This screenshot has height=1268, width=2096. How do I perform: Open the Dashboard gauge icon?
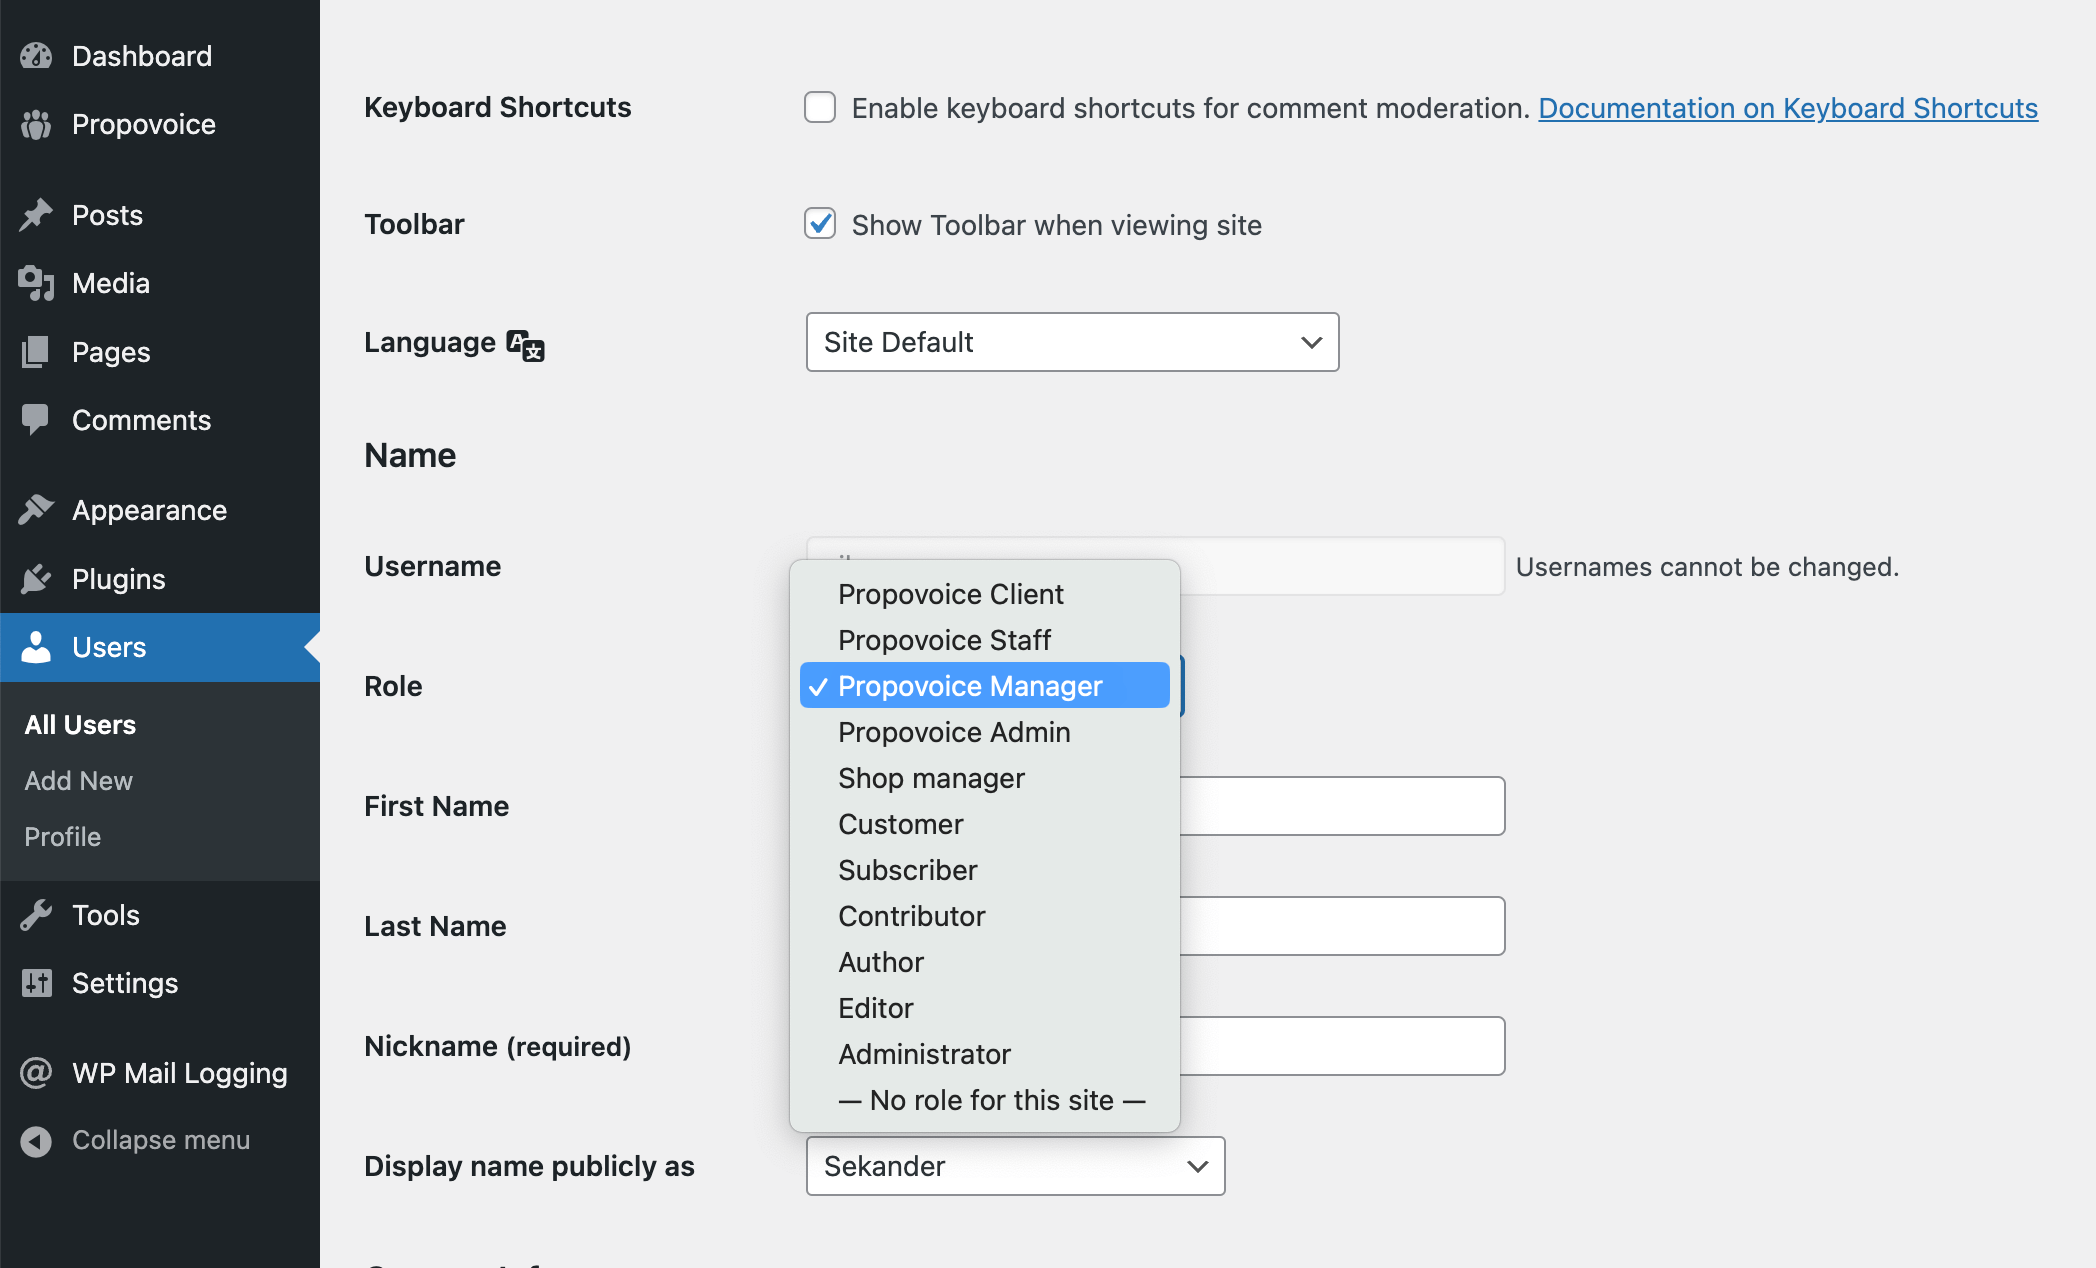pyautogui.click(x=36, y=56)
